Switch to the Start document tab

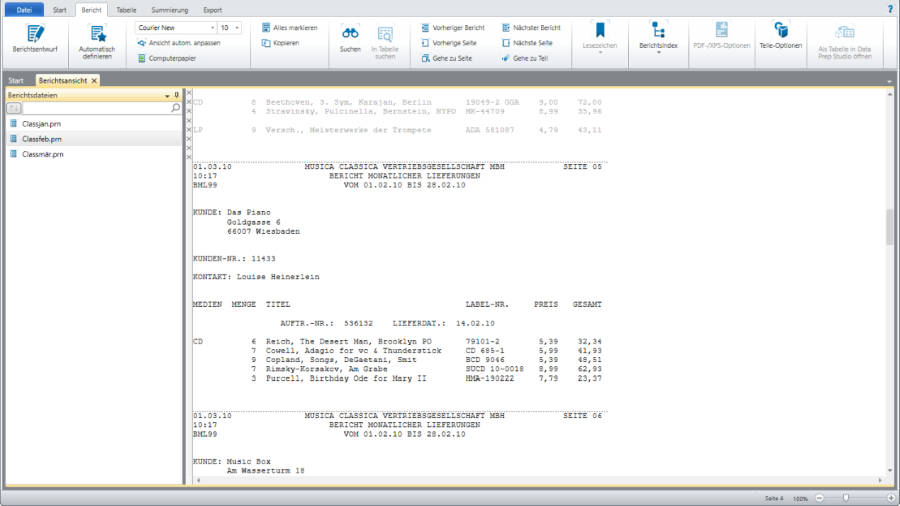coord(16,81)
